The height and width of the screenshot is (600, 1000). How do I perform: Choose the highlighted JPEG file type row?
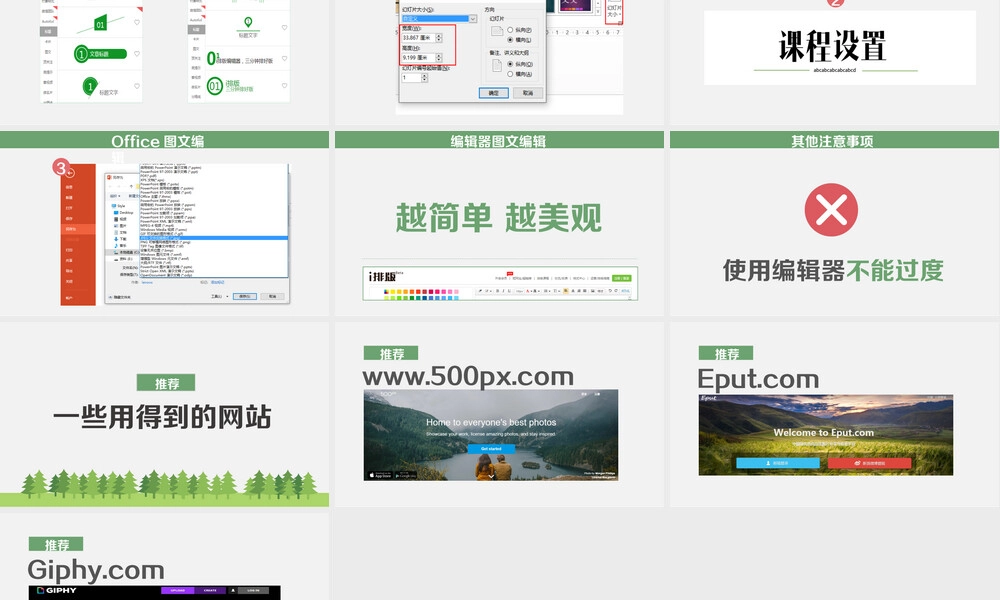[x=214, y=238]
